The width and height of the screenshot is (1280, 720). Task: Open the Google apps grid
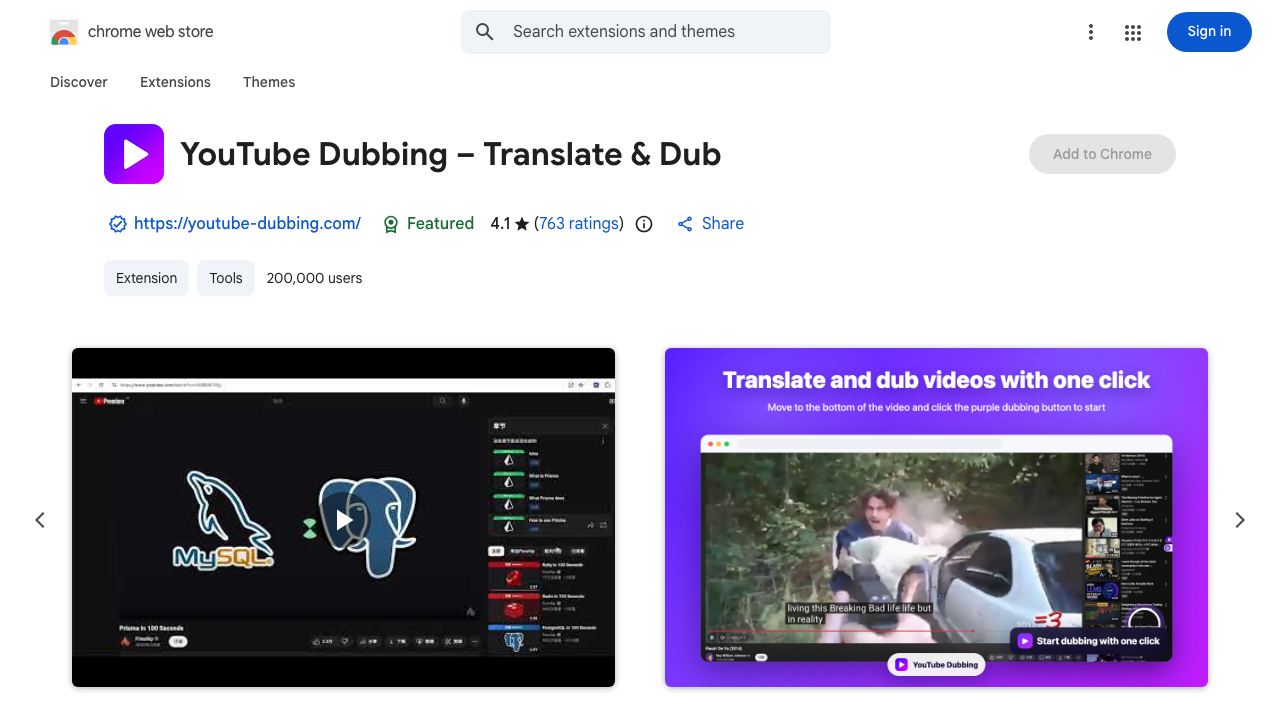click(1133, 33)
